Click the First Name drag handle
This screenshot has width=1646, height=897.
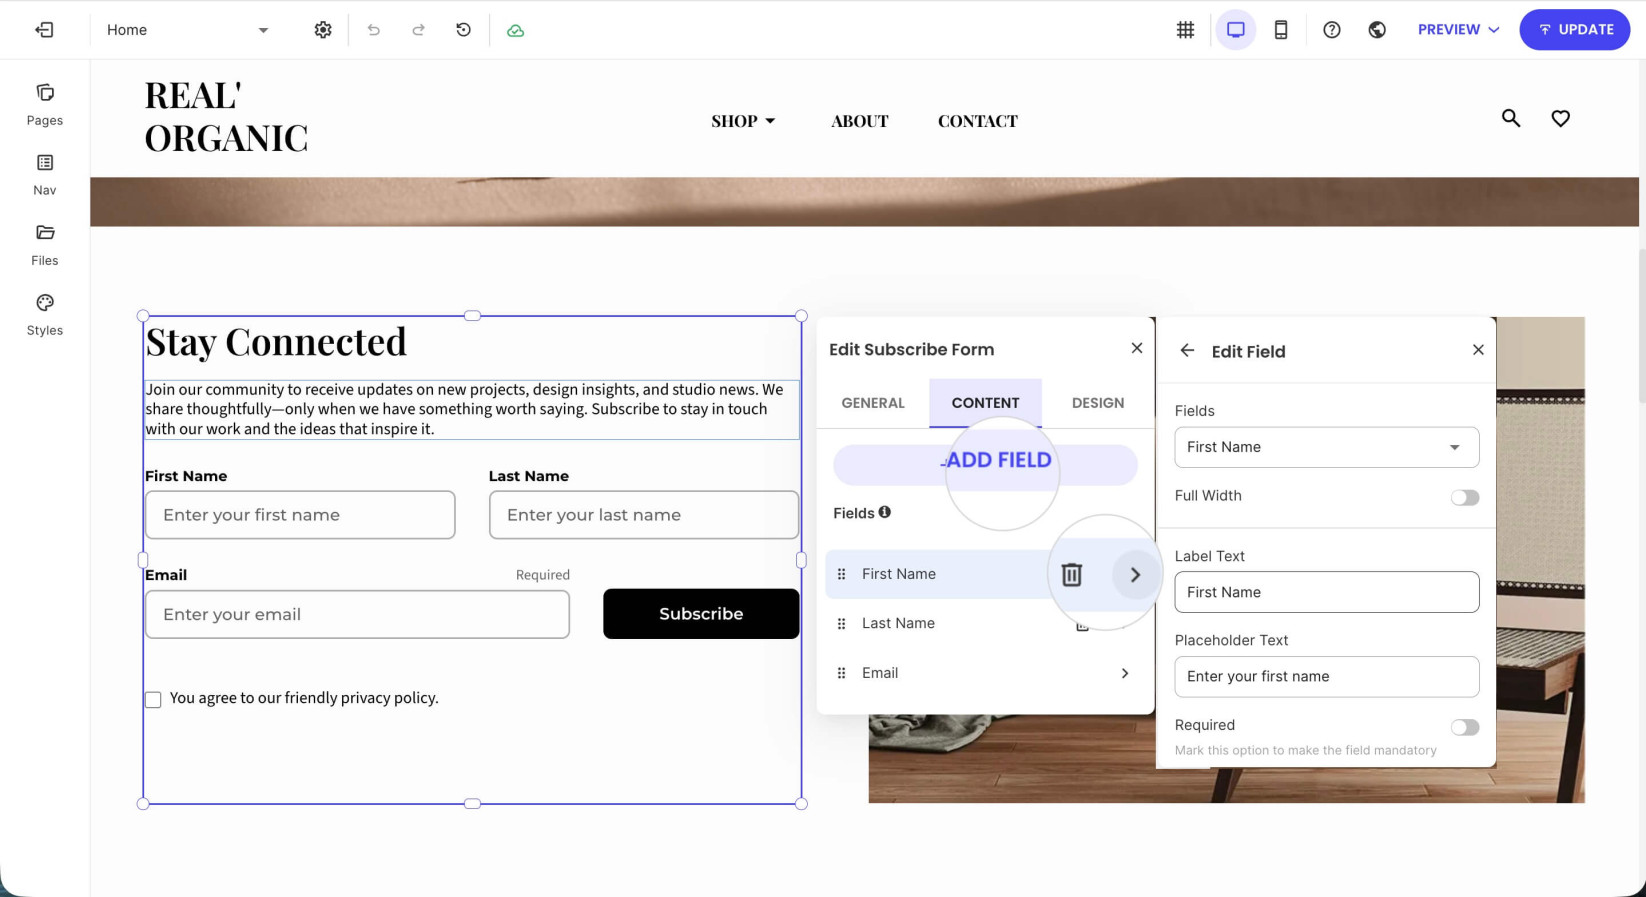(x=841, y=574)
